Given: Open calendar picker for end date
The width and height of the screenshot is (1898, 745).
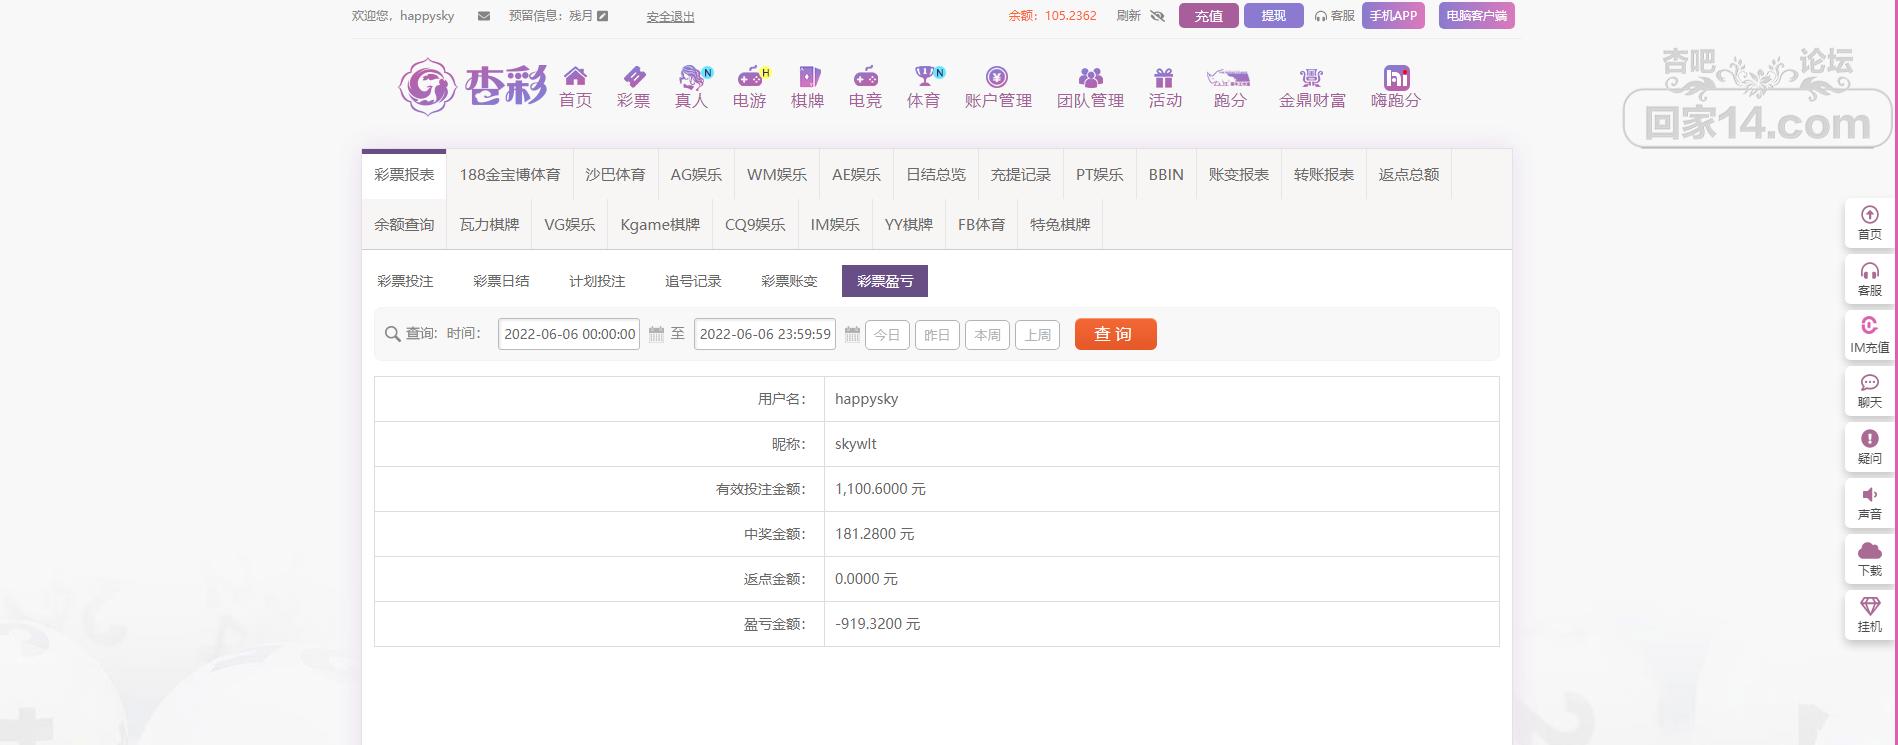Looking at the screenshot, I should coord(852,334).
